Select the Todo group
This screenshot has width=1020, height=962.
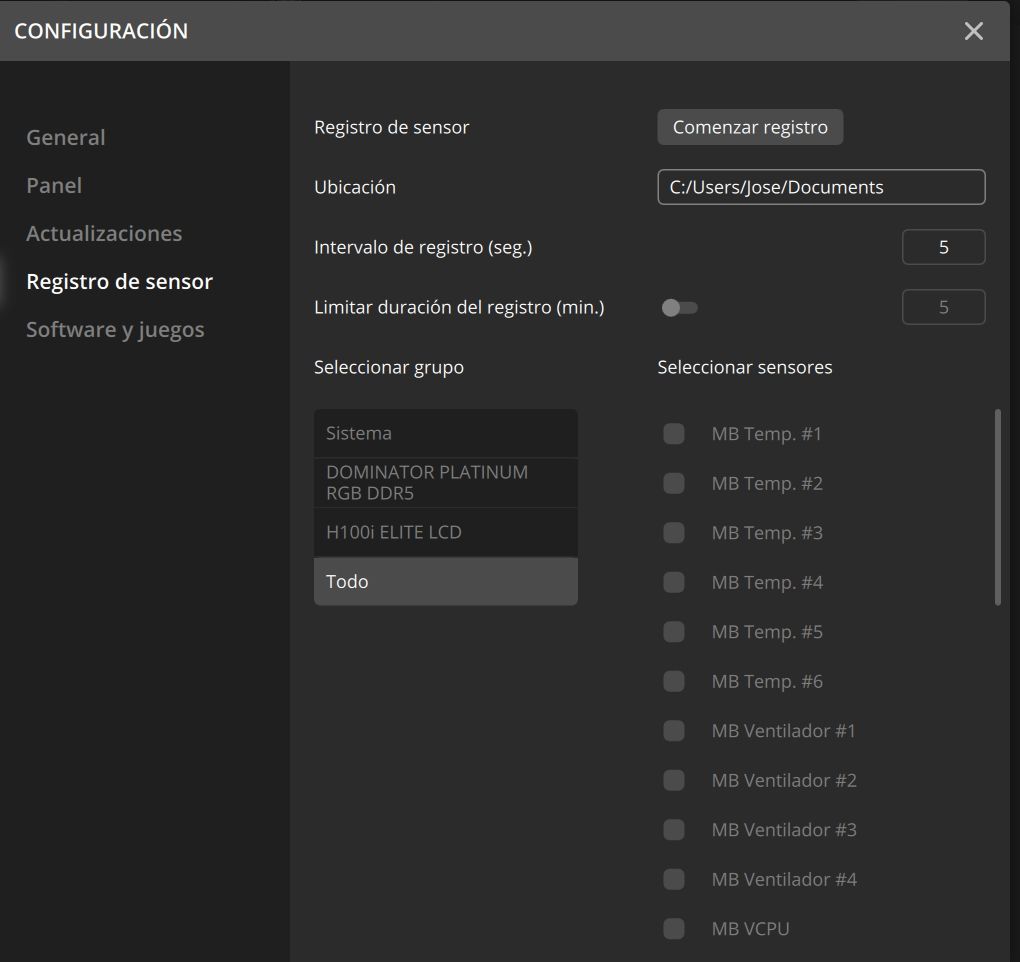coord(446,581)
